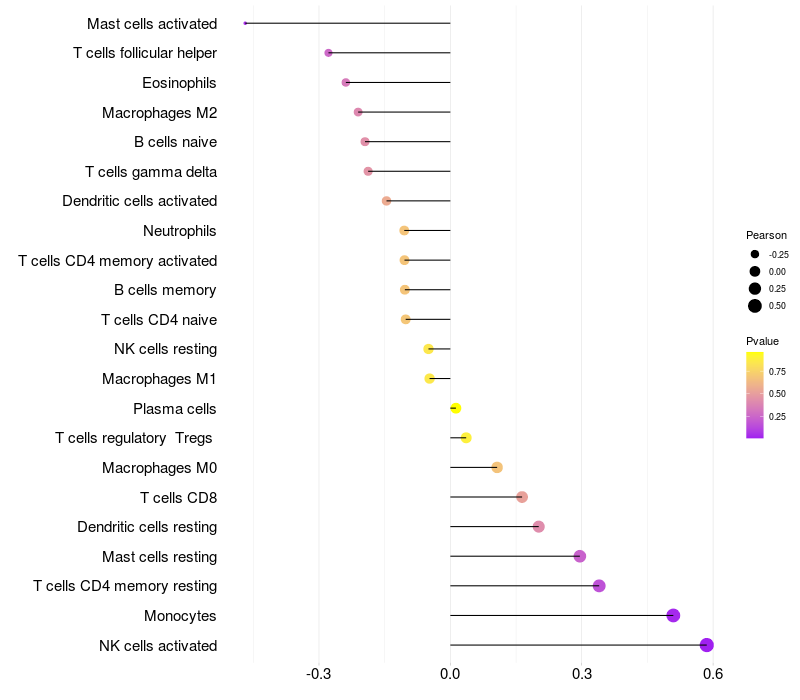
Task: Click the T cells follicular helper dot
Action: click(329, 53)
